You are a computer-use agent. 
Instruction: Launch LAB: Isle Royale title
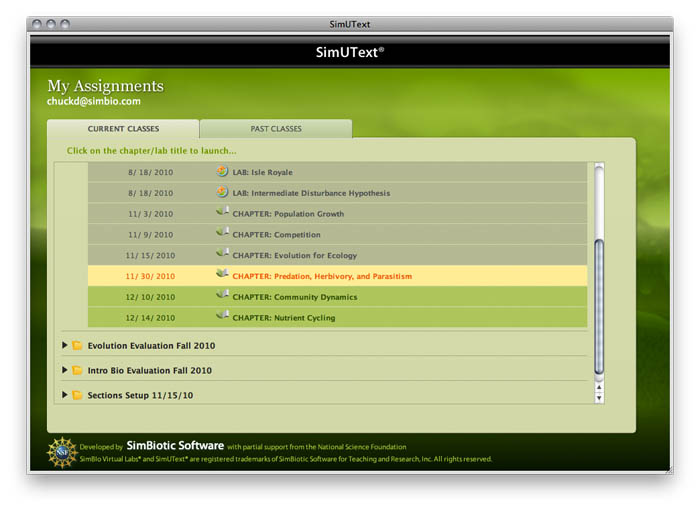pos(262,172)
